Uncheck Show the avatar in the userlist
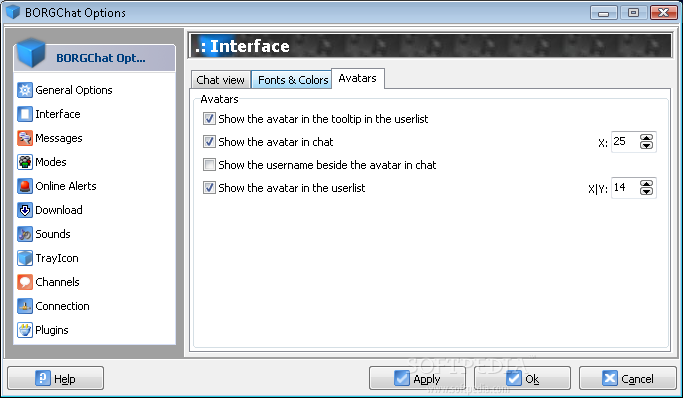683x398 pixels. click(x=209, y=188)
